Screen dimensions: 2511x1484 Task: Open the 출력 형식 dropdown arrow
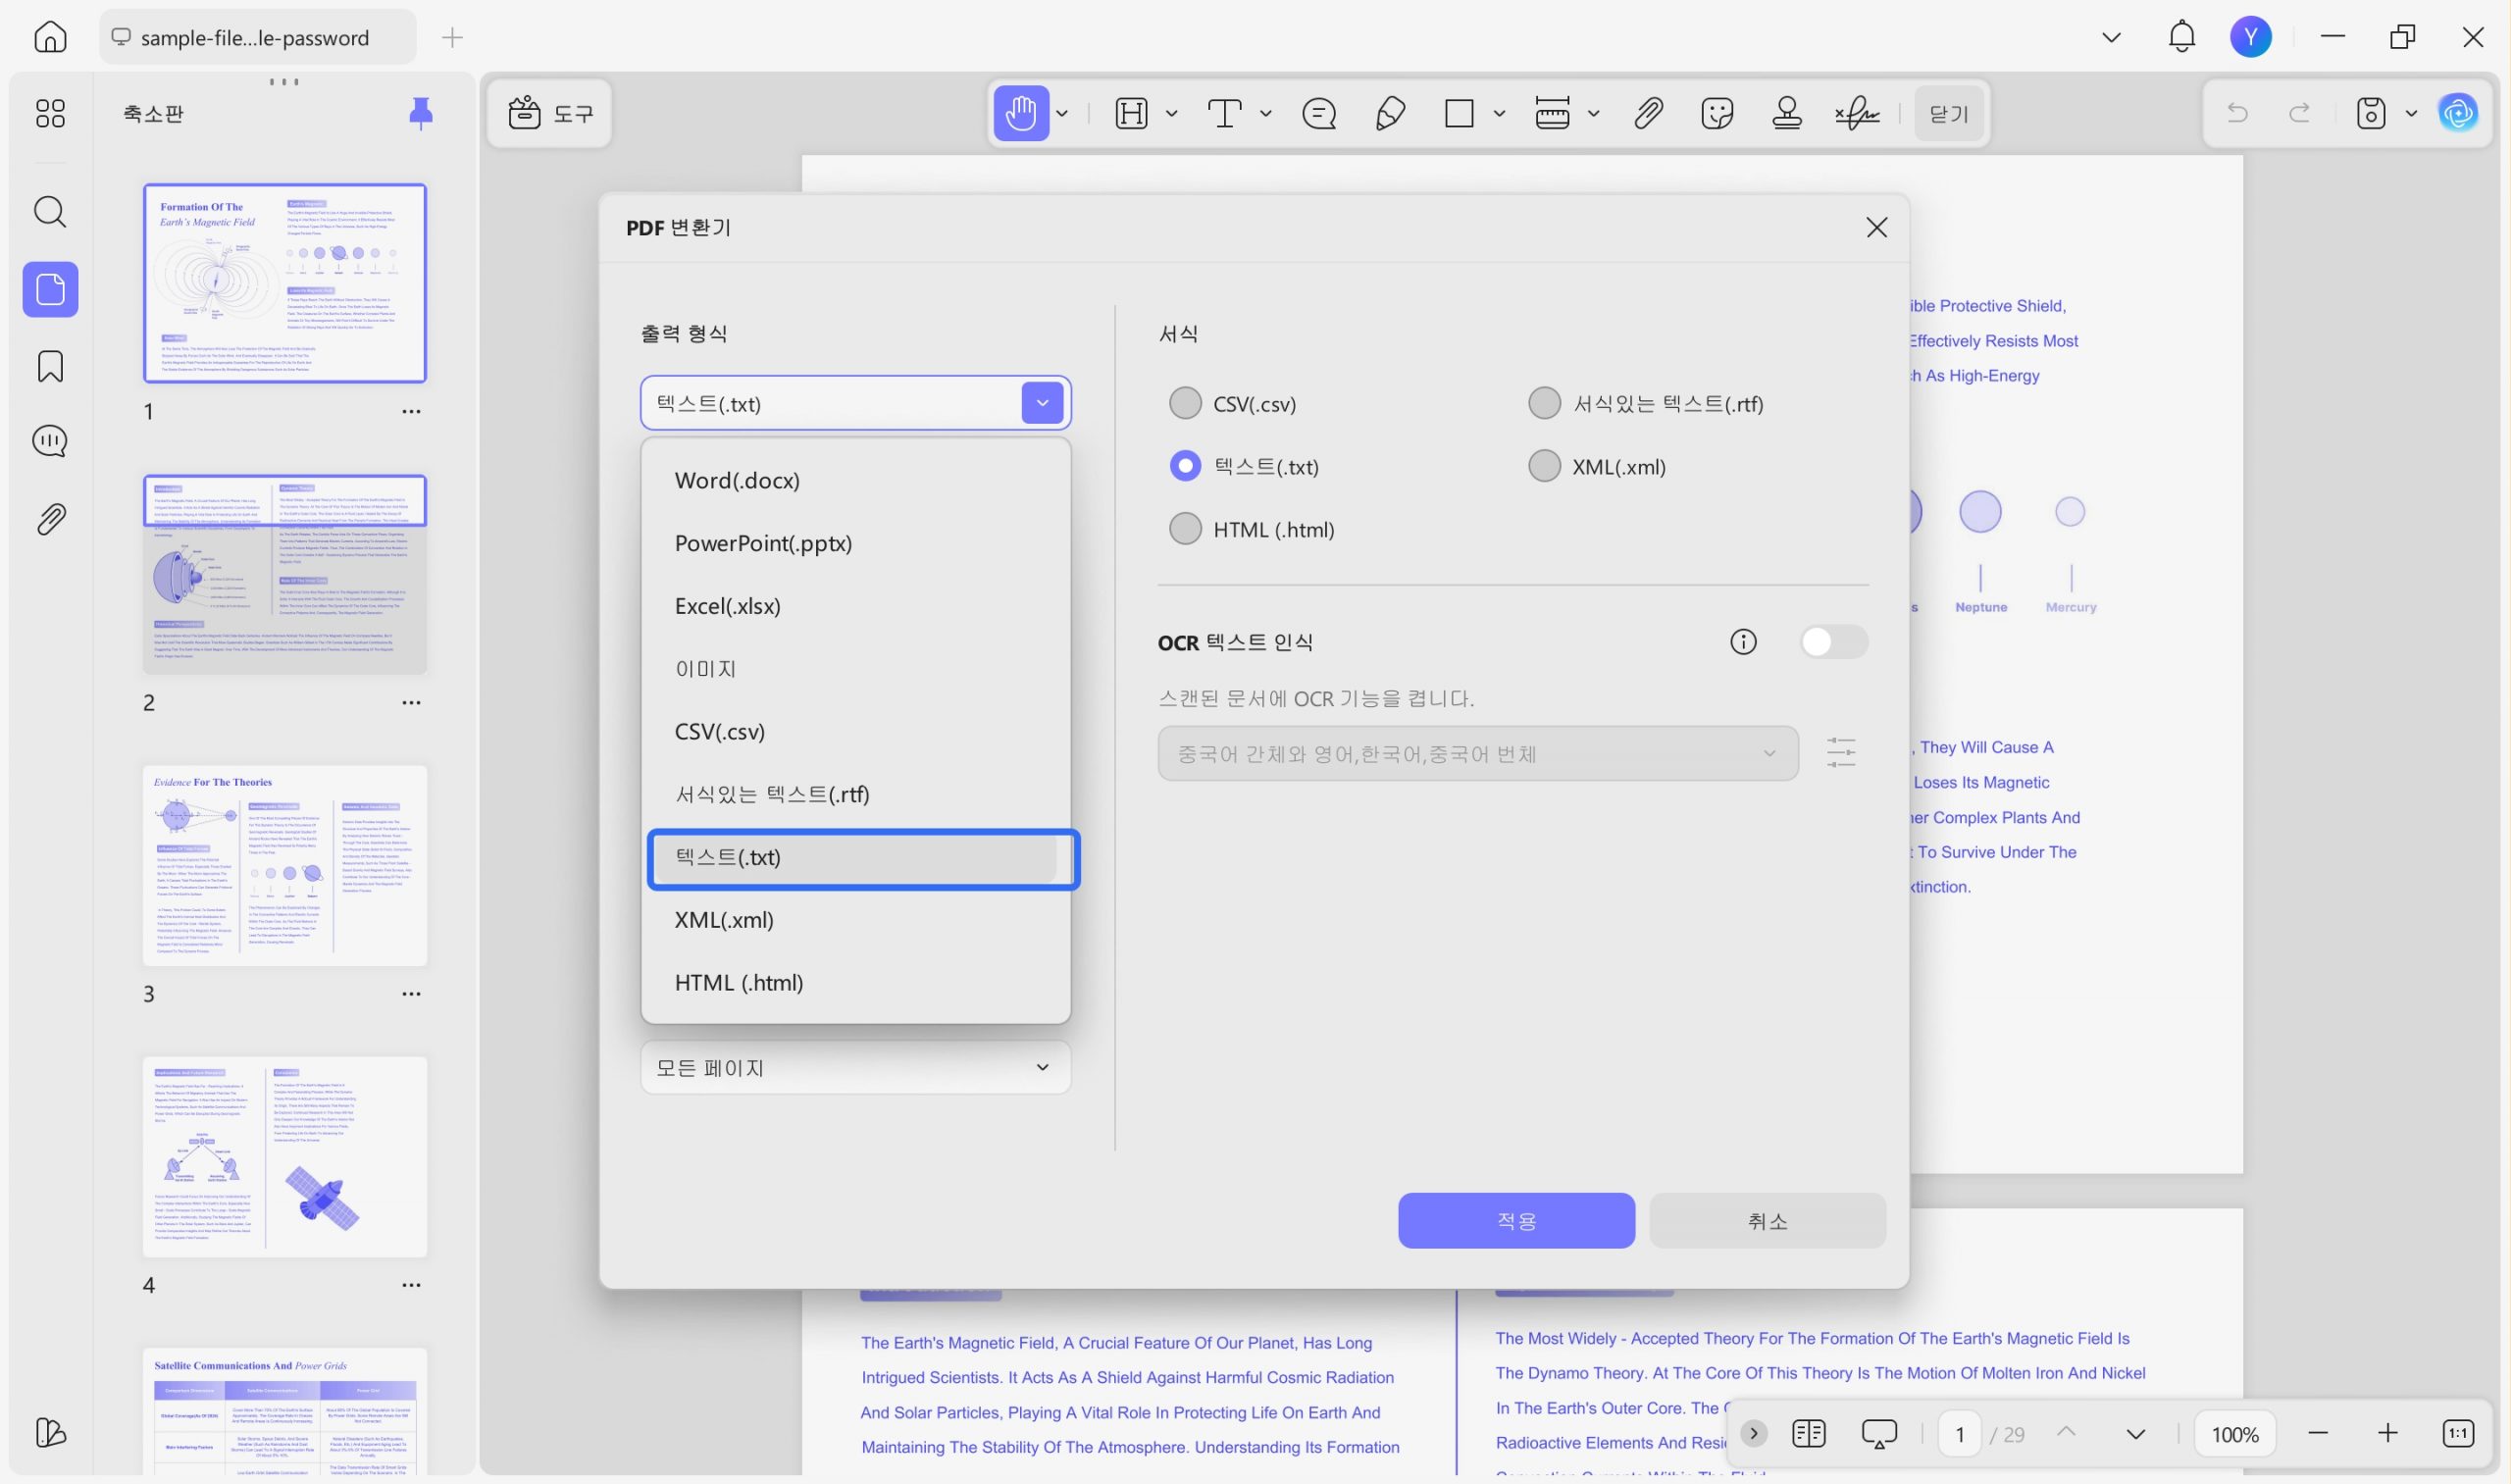point(1042,403)
